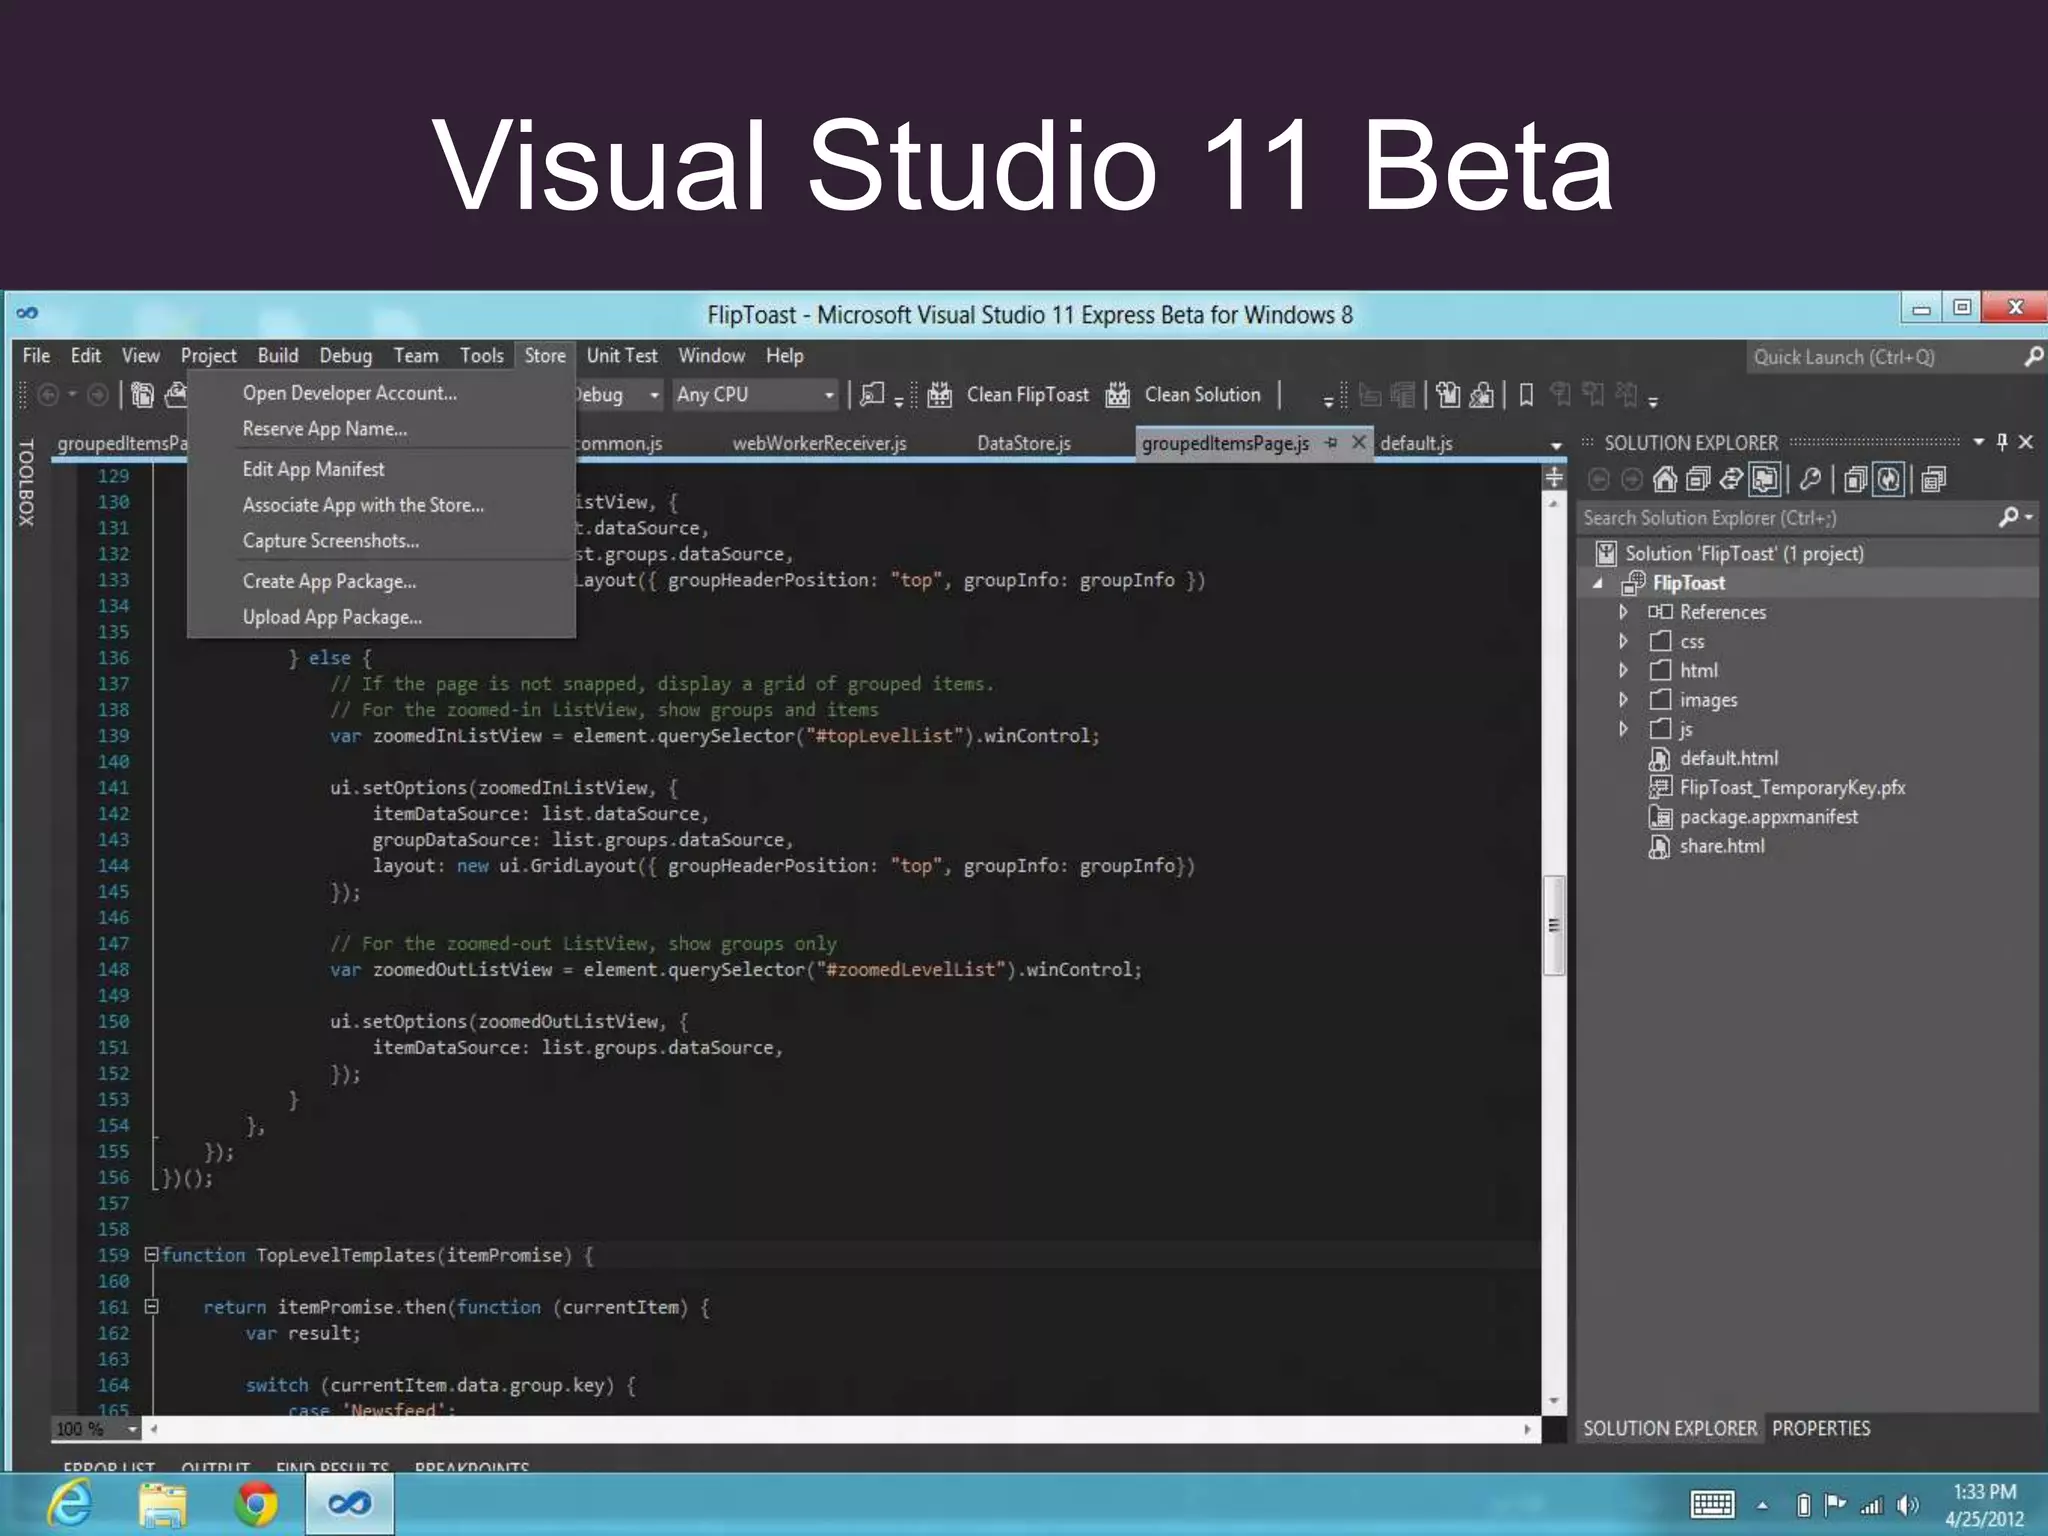
Task: Click Sync with Active Document icon
Action: coord(1731,480)
